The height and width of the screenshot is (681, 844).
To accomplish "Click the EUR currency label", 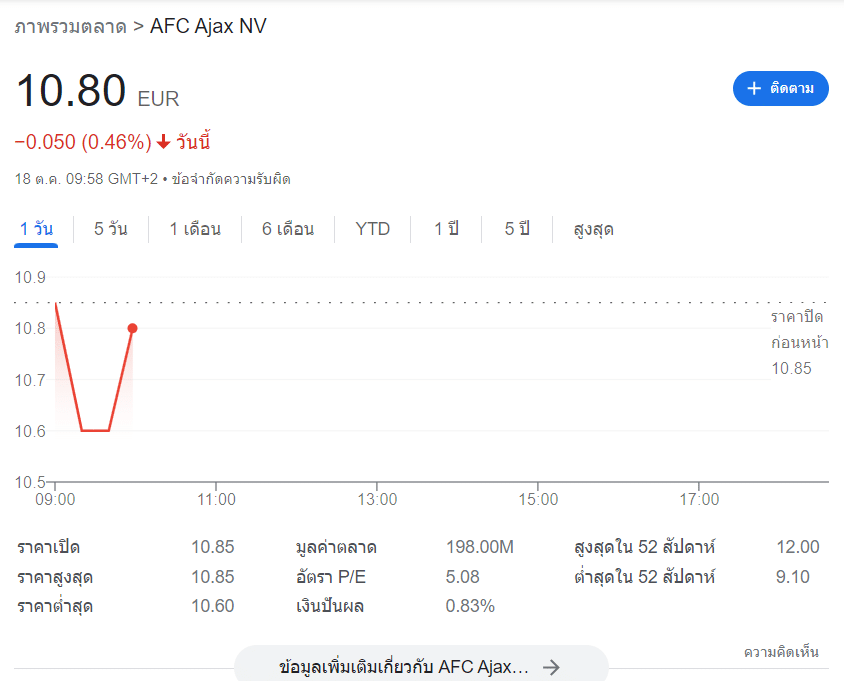I will click(158, 99).
